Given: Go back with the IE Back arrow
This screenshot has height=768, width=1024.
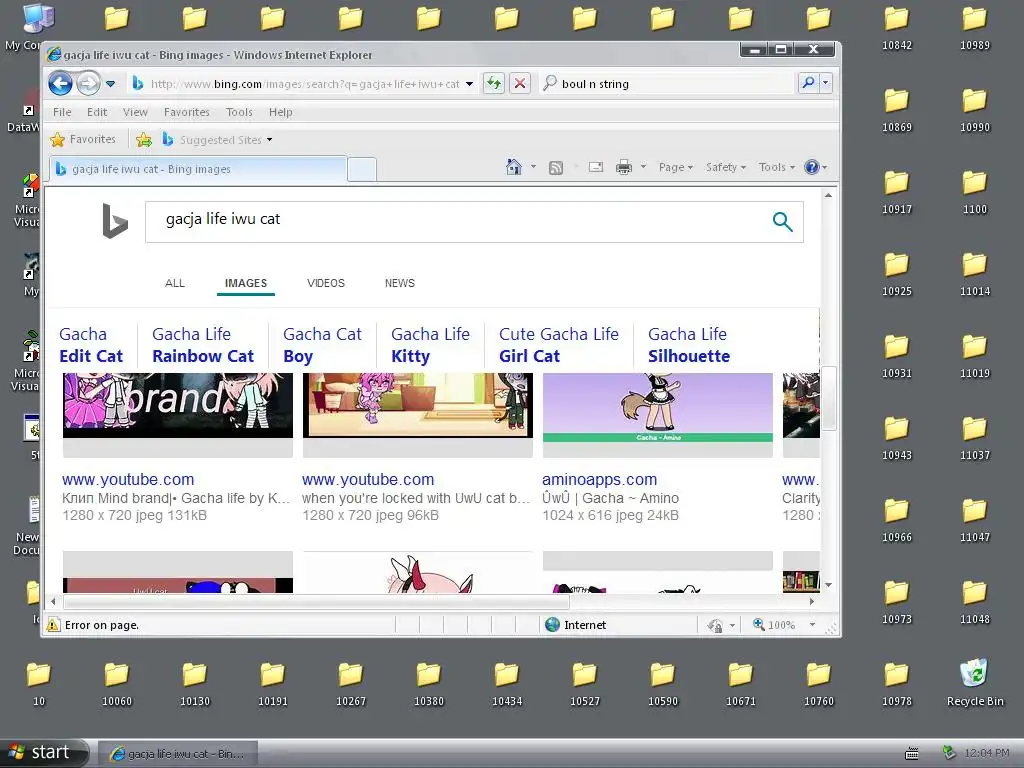Looking at the screenshot, I should pyautogui.click(x=61, y=84).
